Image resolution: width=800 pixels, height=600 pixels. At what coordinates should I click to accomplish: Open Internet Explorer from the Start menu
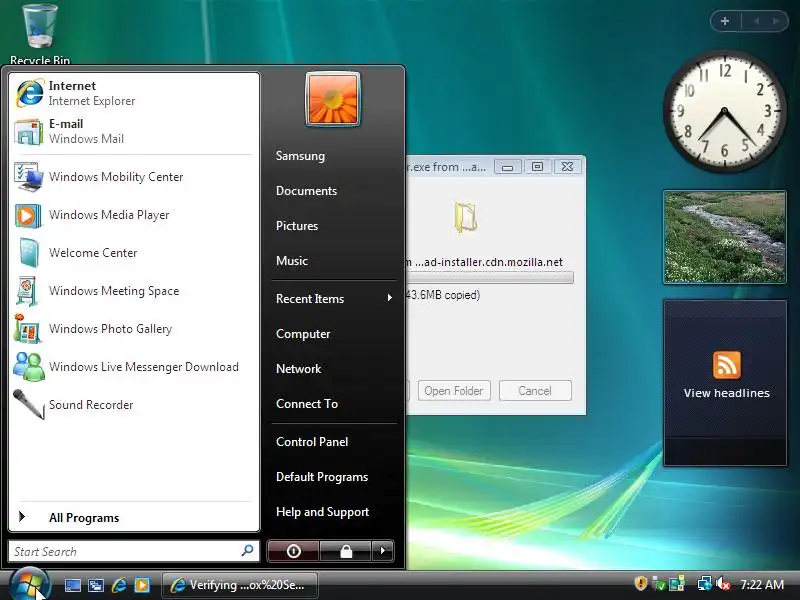[134, 93]
